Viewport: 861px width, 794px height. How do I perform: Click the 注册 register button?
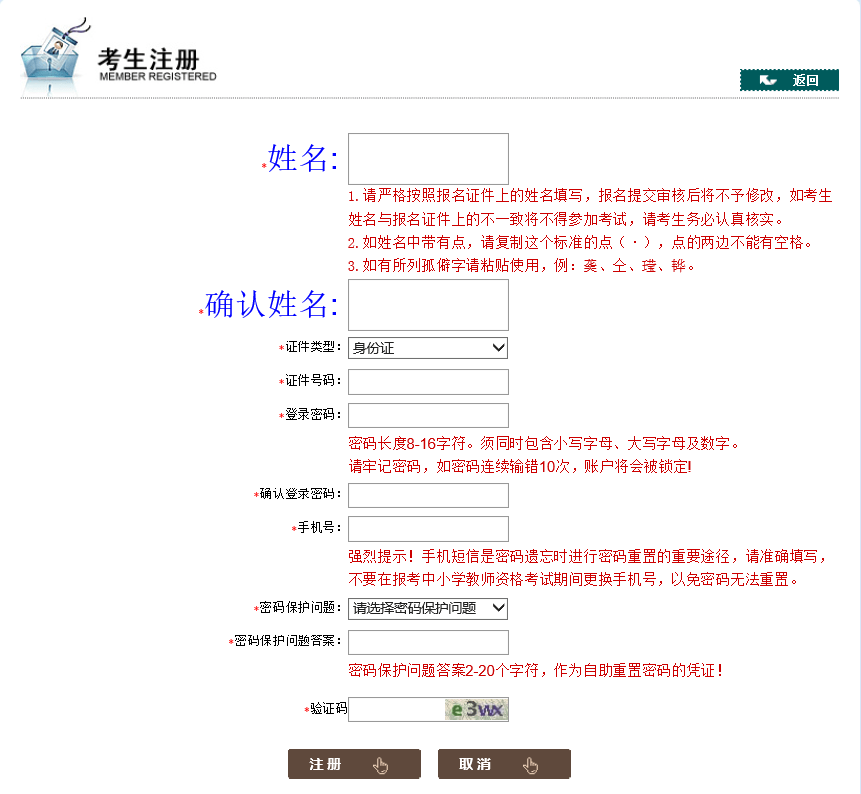[354, 763]
